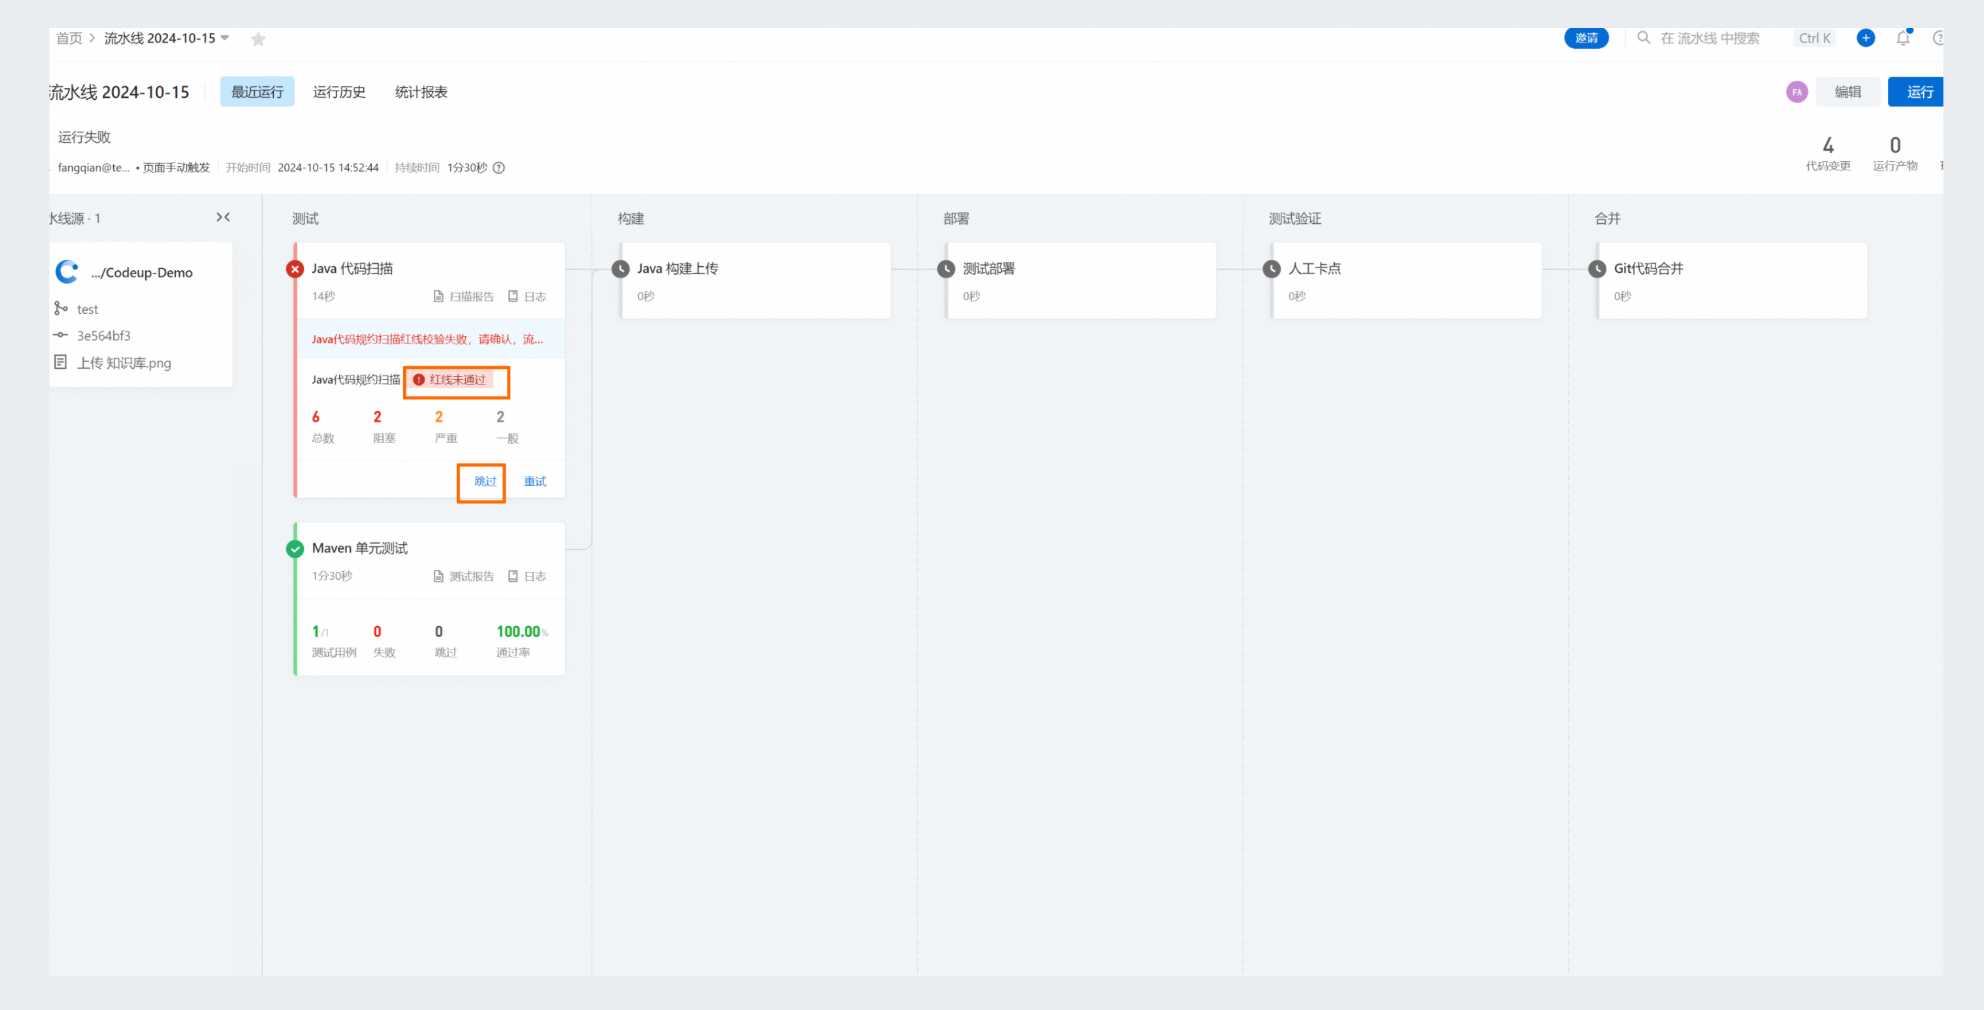Click 跳过 skip on Java 代码扫描
Viewport: 1984px width, 1010px height.
click(485, 482)
